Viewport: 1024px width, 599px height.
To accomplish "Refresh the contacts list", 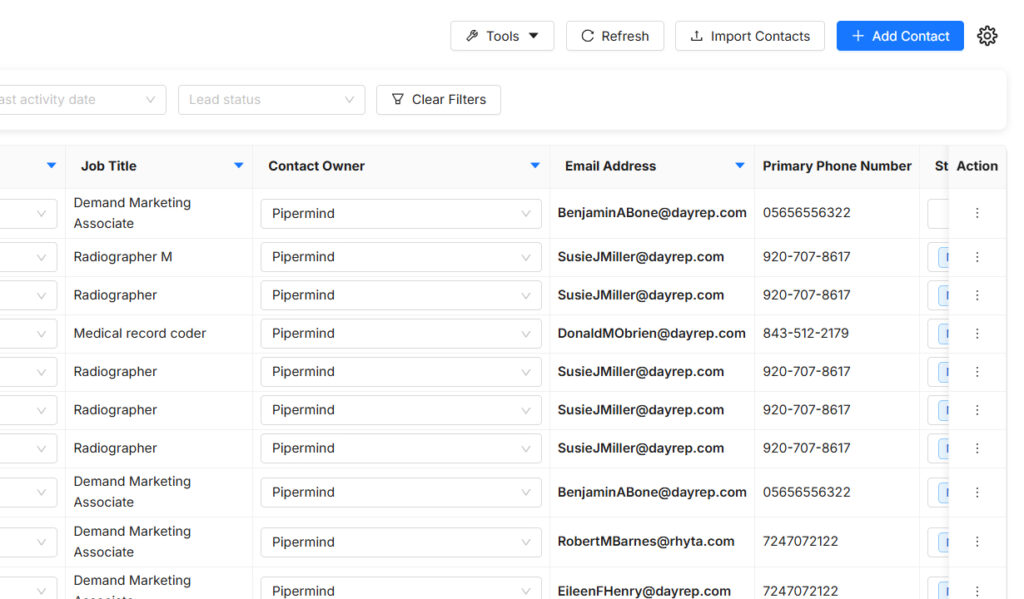I will [x=615, y=36].
